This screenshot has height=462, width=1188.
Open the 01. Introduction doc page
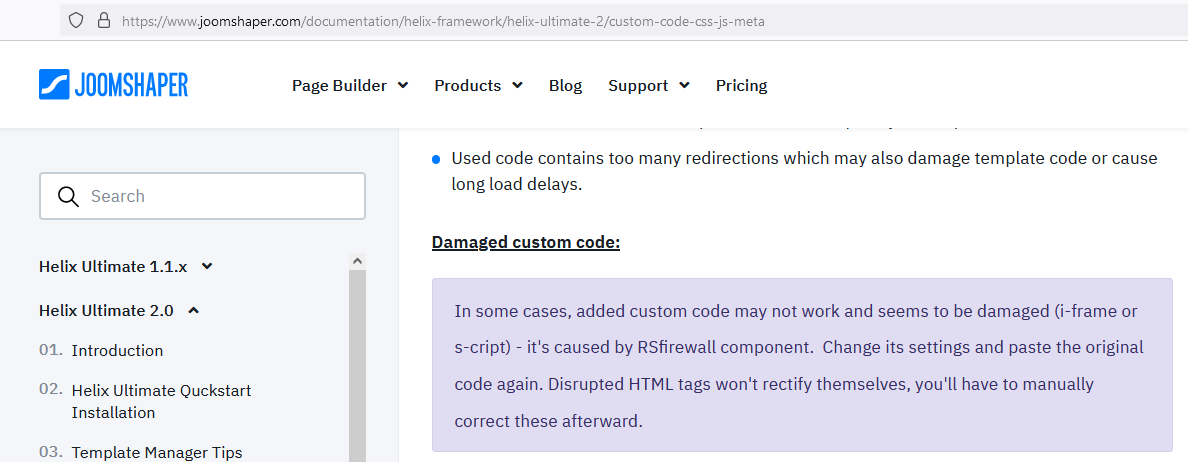point(117,351)
